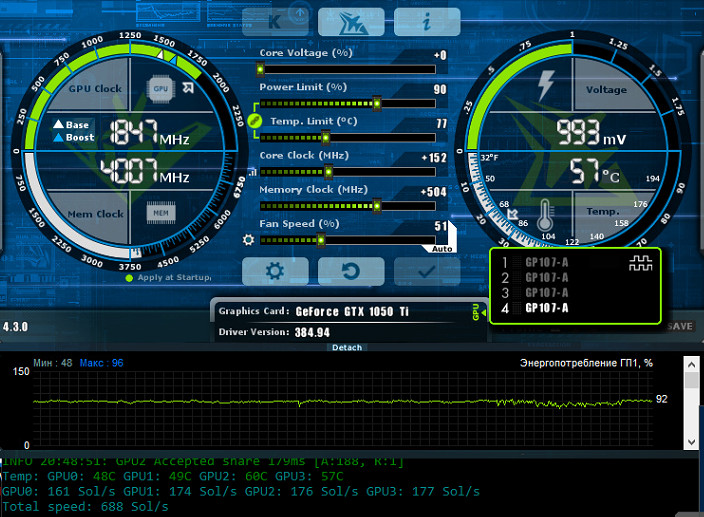Screen dimensions: 704x517
Task: Select GPU 4 GP107-A
Action: coord(535,308)
